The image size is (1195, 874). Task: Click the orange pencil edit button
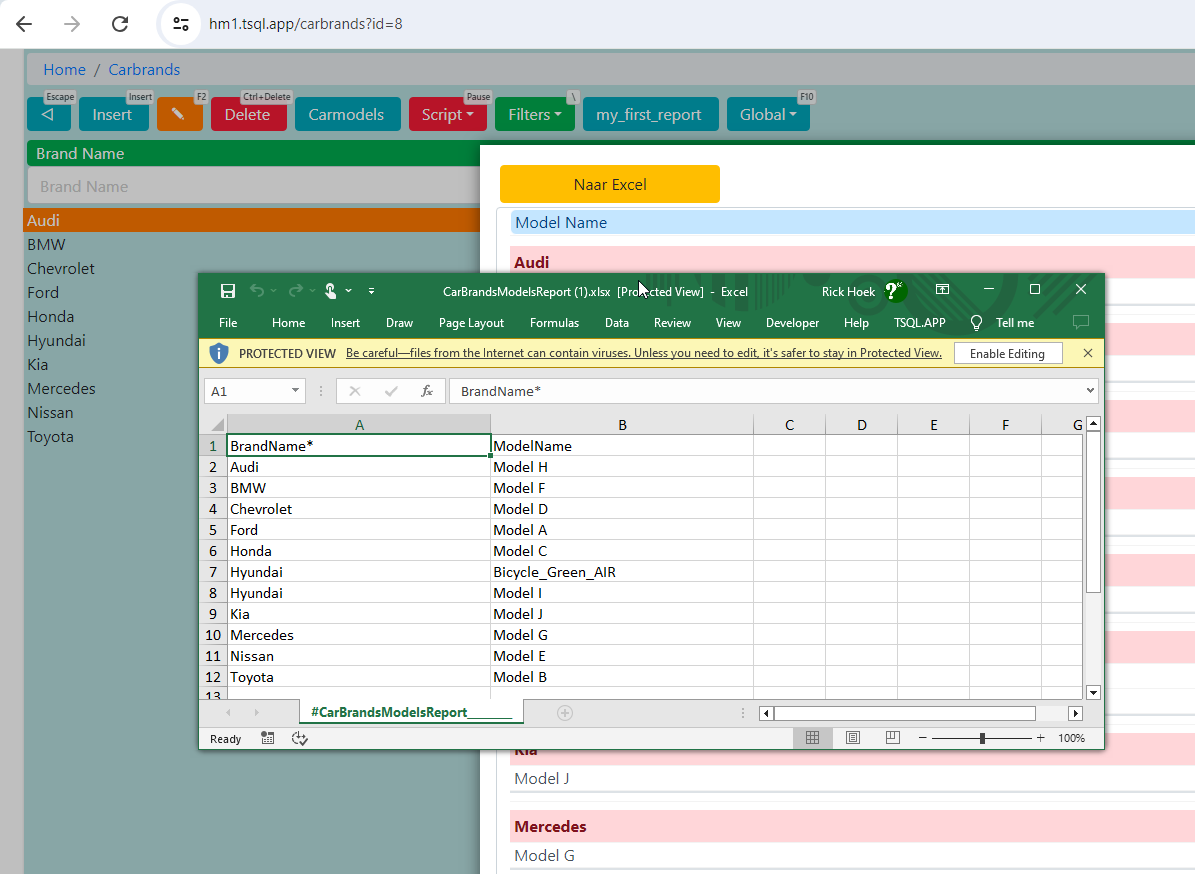tap(180, 114)
